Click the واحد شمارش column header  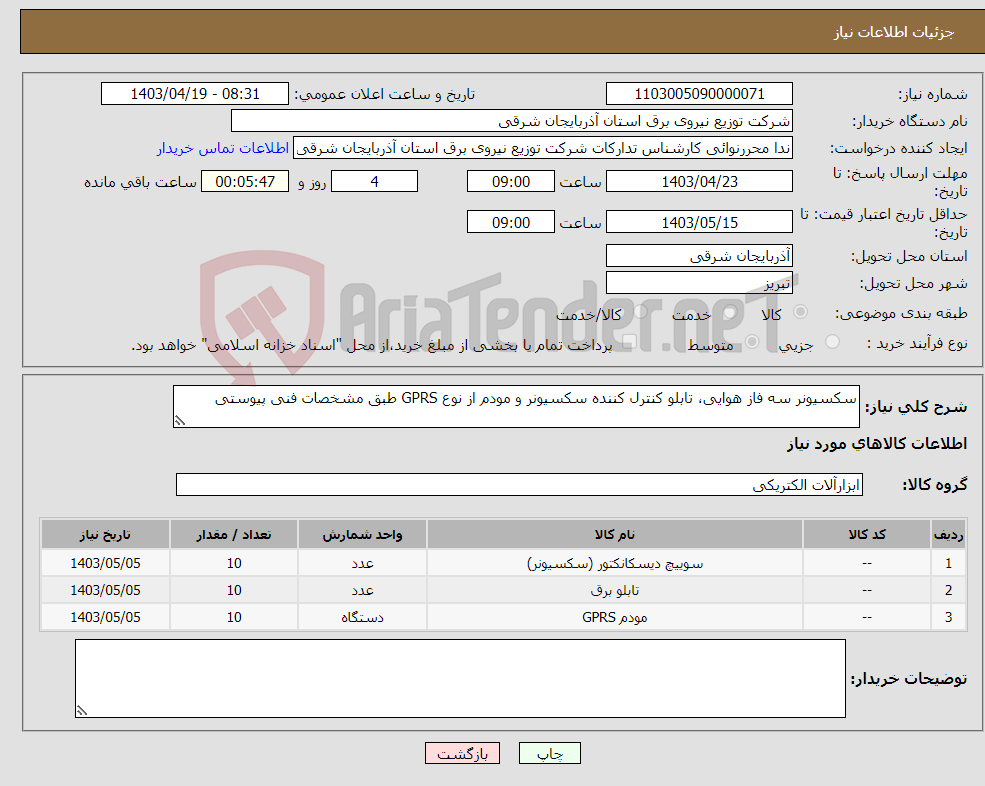[362, 535]
